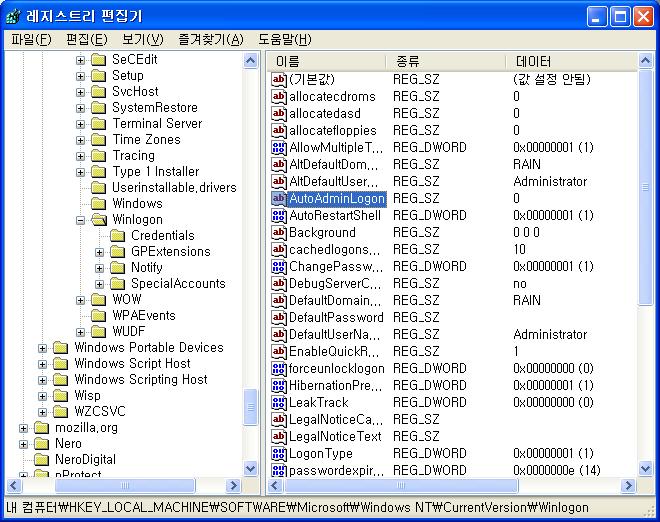Click value pane scroll down arrow
660x522 pixels.
tap(645, 468)
